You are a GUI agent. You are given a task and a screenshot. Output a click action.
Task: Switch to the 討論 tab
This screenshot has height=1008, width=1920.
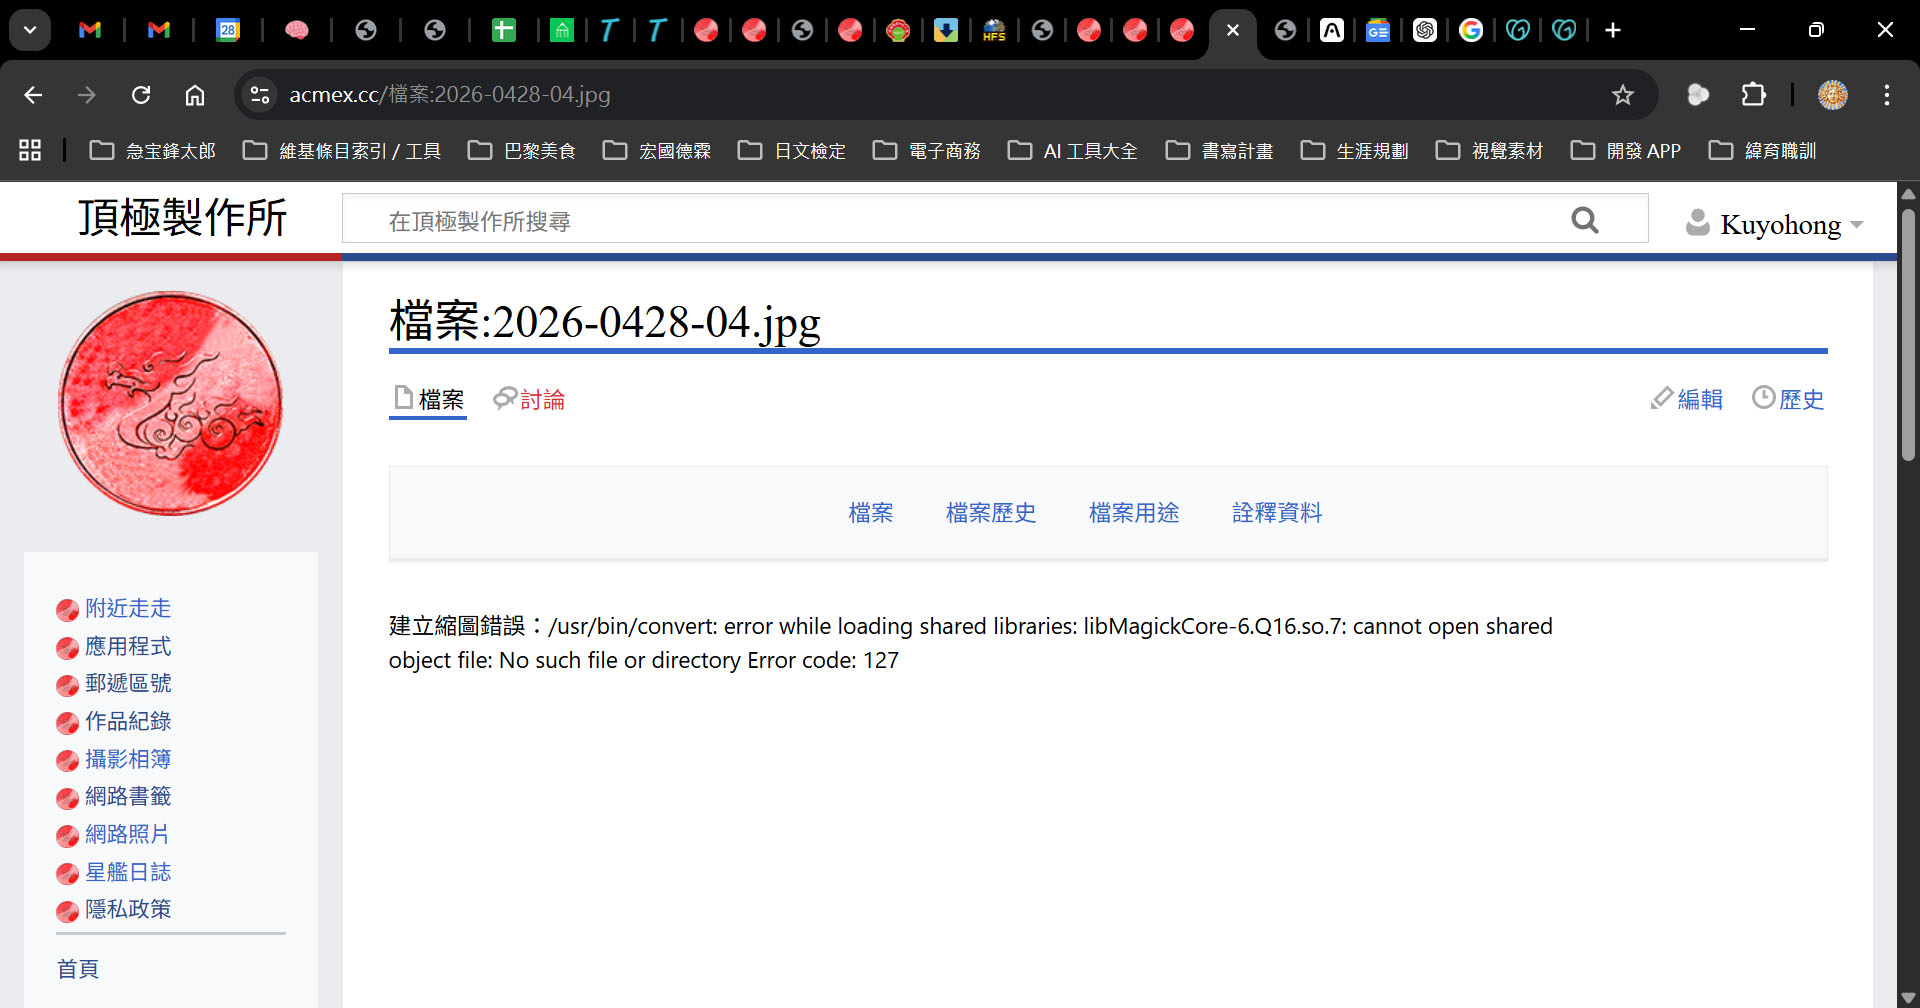tap(530, 400)
